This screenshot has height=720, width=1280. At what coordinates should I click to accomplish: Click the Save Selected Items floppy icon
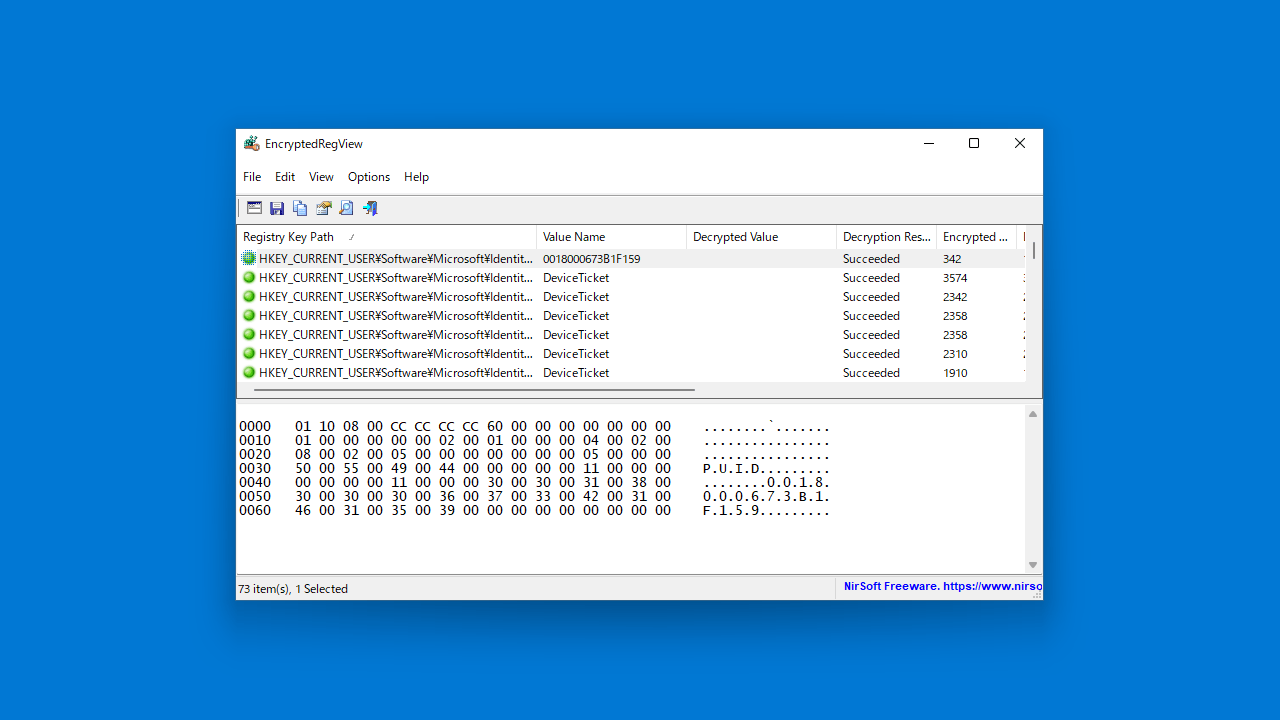click(x=277, y=208)
